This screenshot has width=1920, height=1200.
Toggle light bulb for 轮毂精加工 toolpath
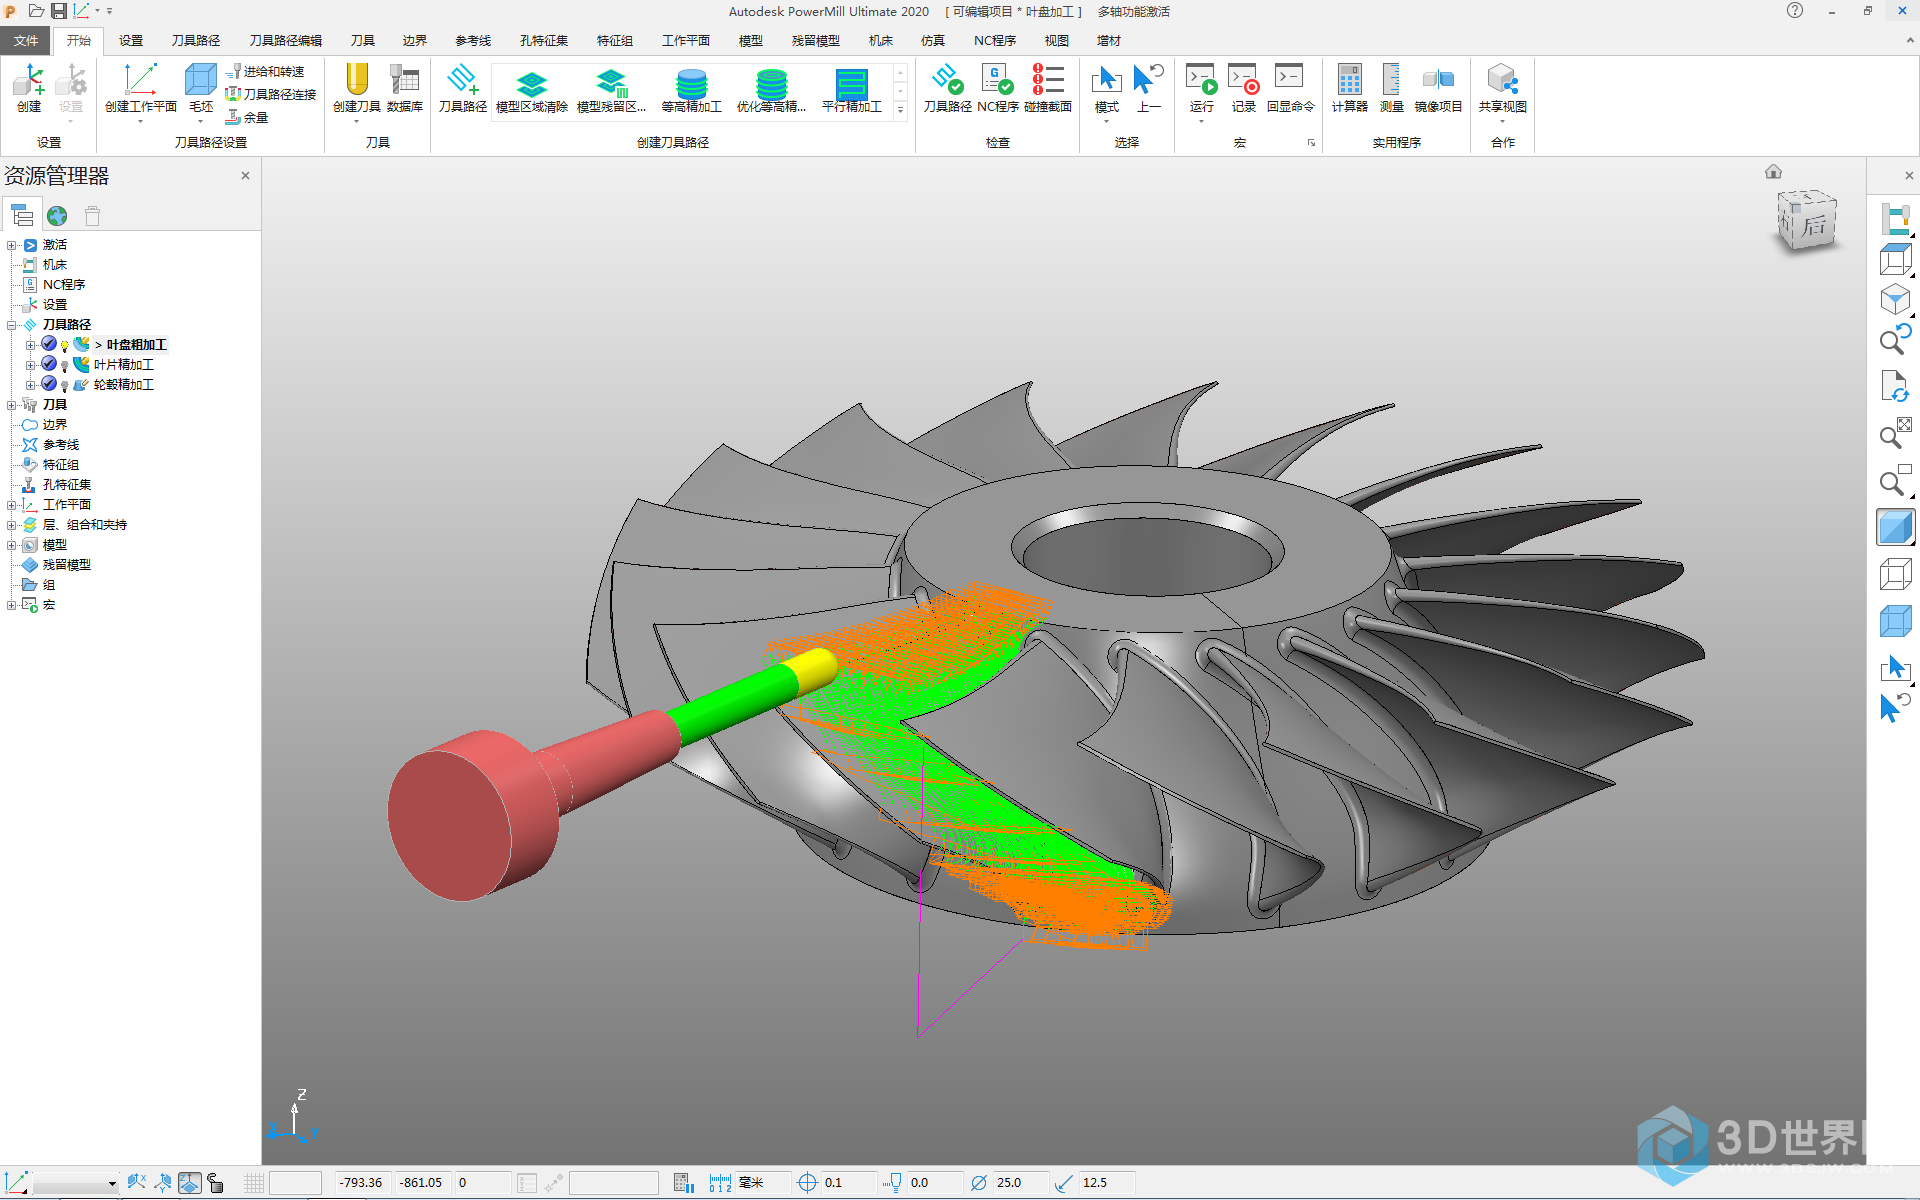[x=65, y=385]
